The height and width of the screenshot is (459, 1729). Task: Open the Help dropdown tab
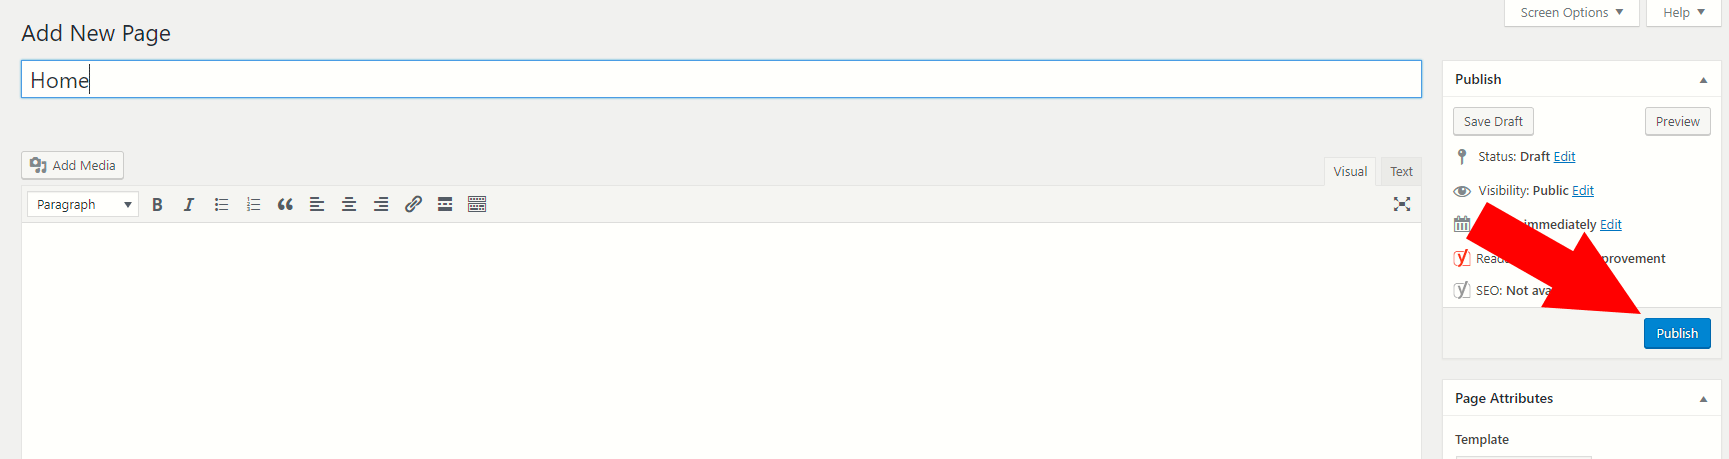(1684, 13)
